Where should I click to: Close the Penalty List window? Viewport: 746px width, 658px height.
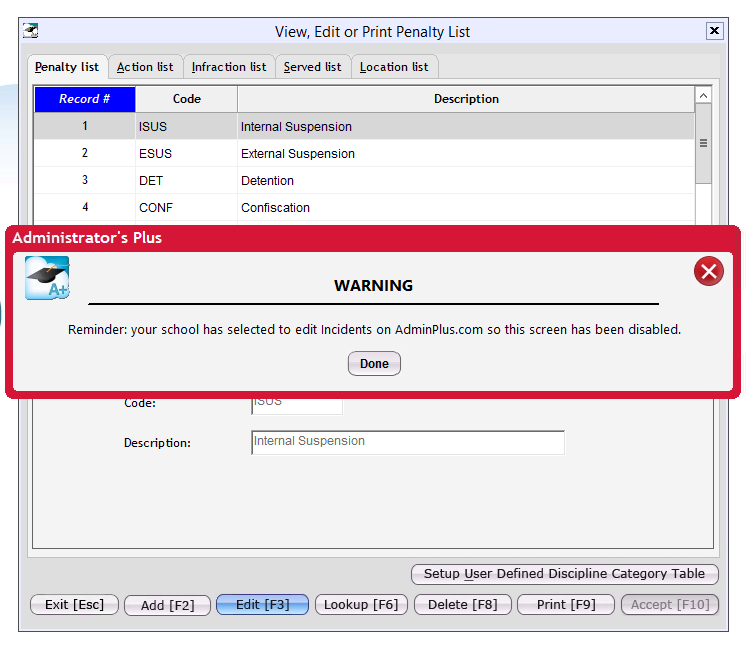tap(714, 31)
